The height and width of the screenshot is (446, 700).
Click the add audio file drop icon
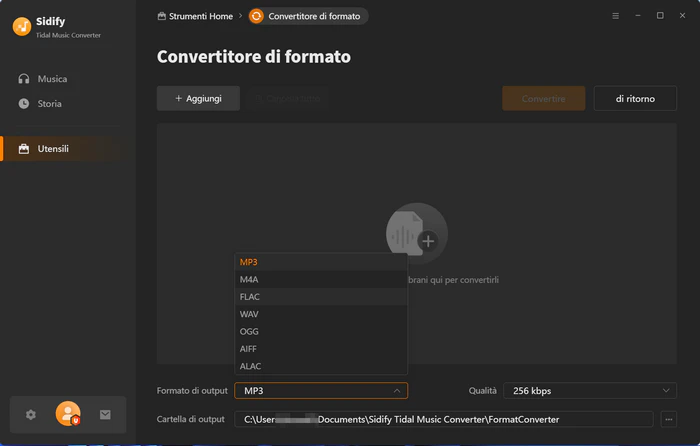click(417, 234)
